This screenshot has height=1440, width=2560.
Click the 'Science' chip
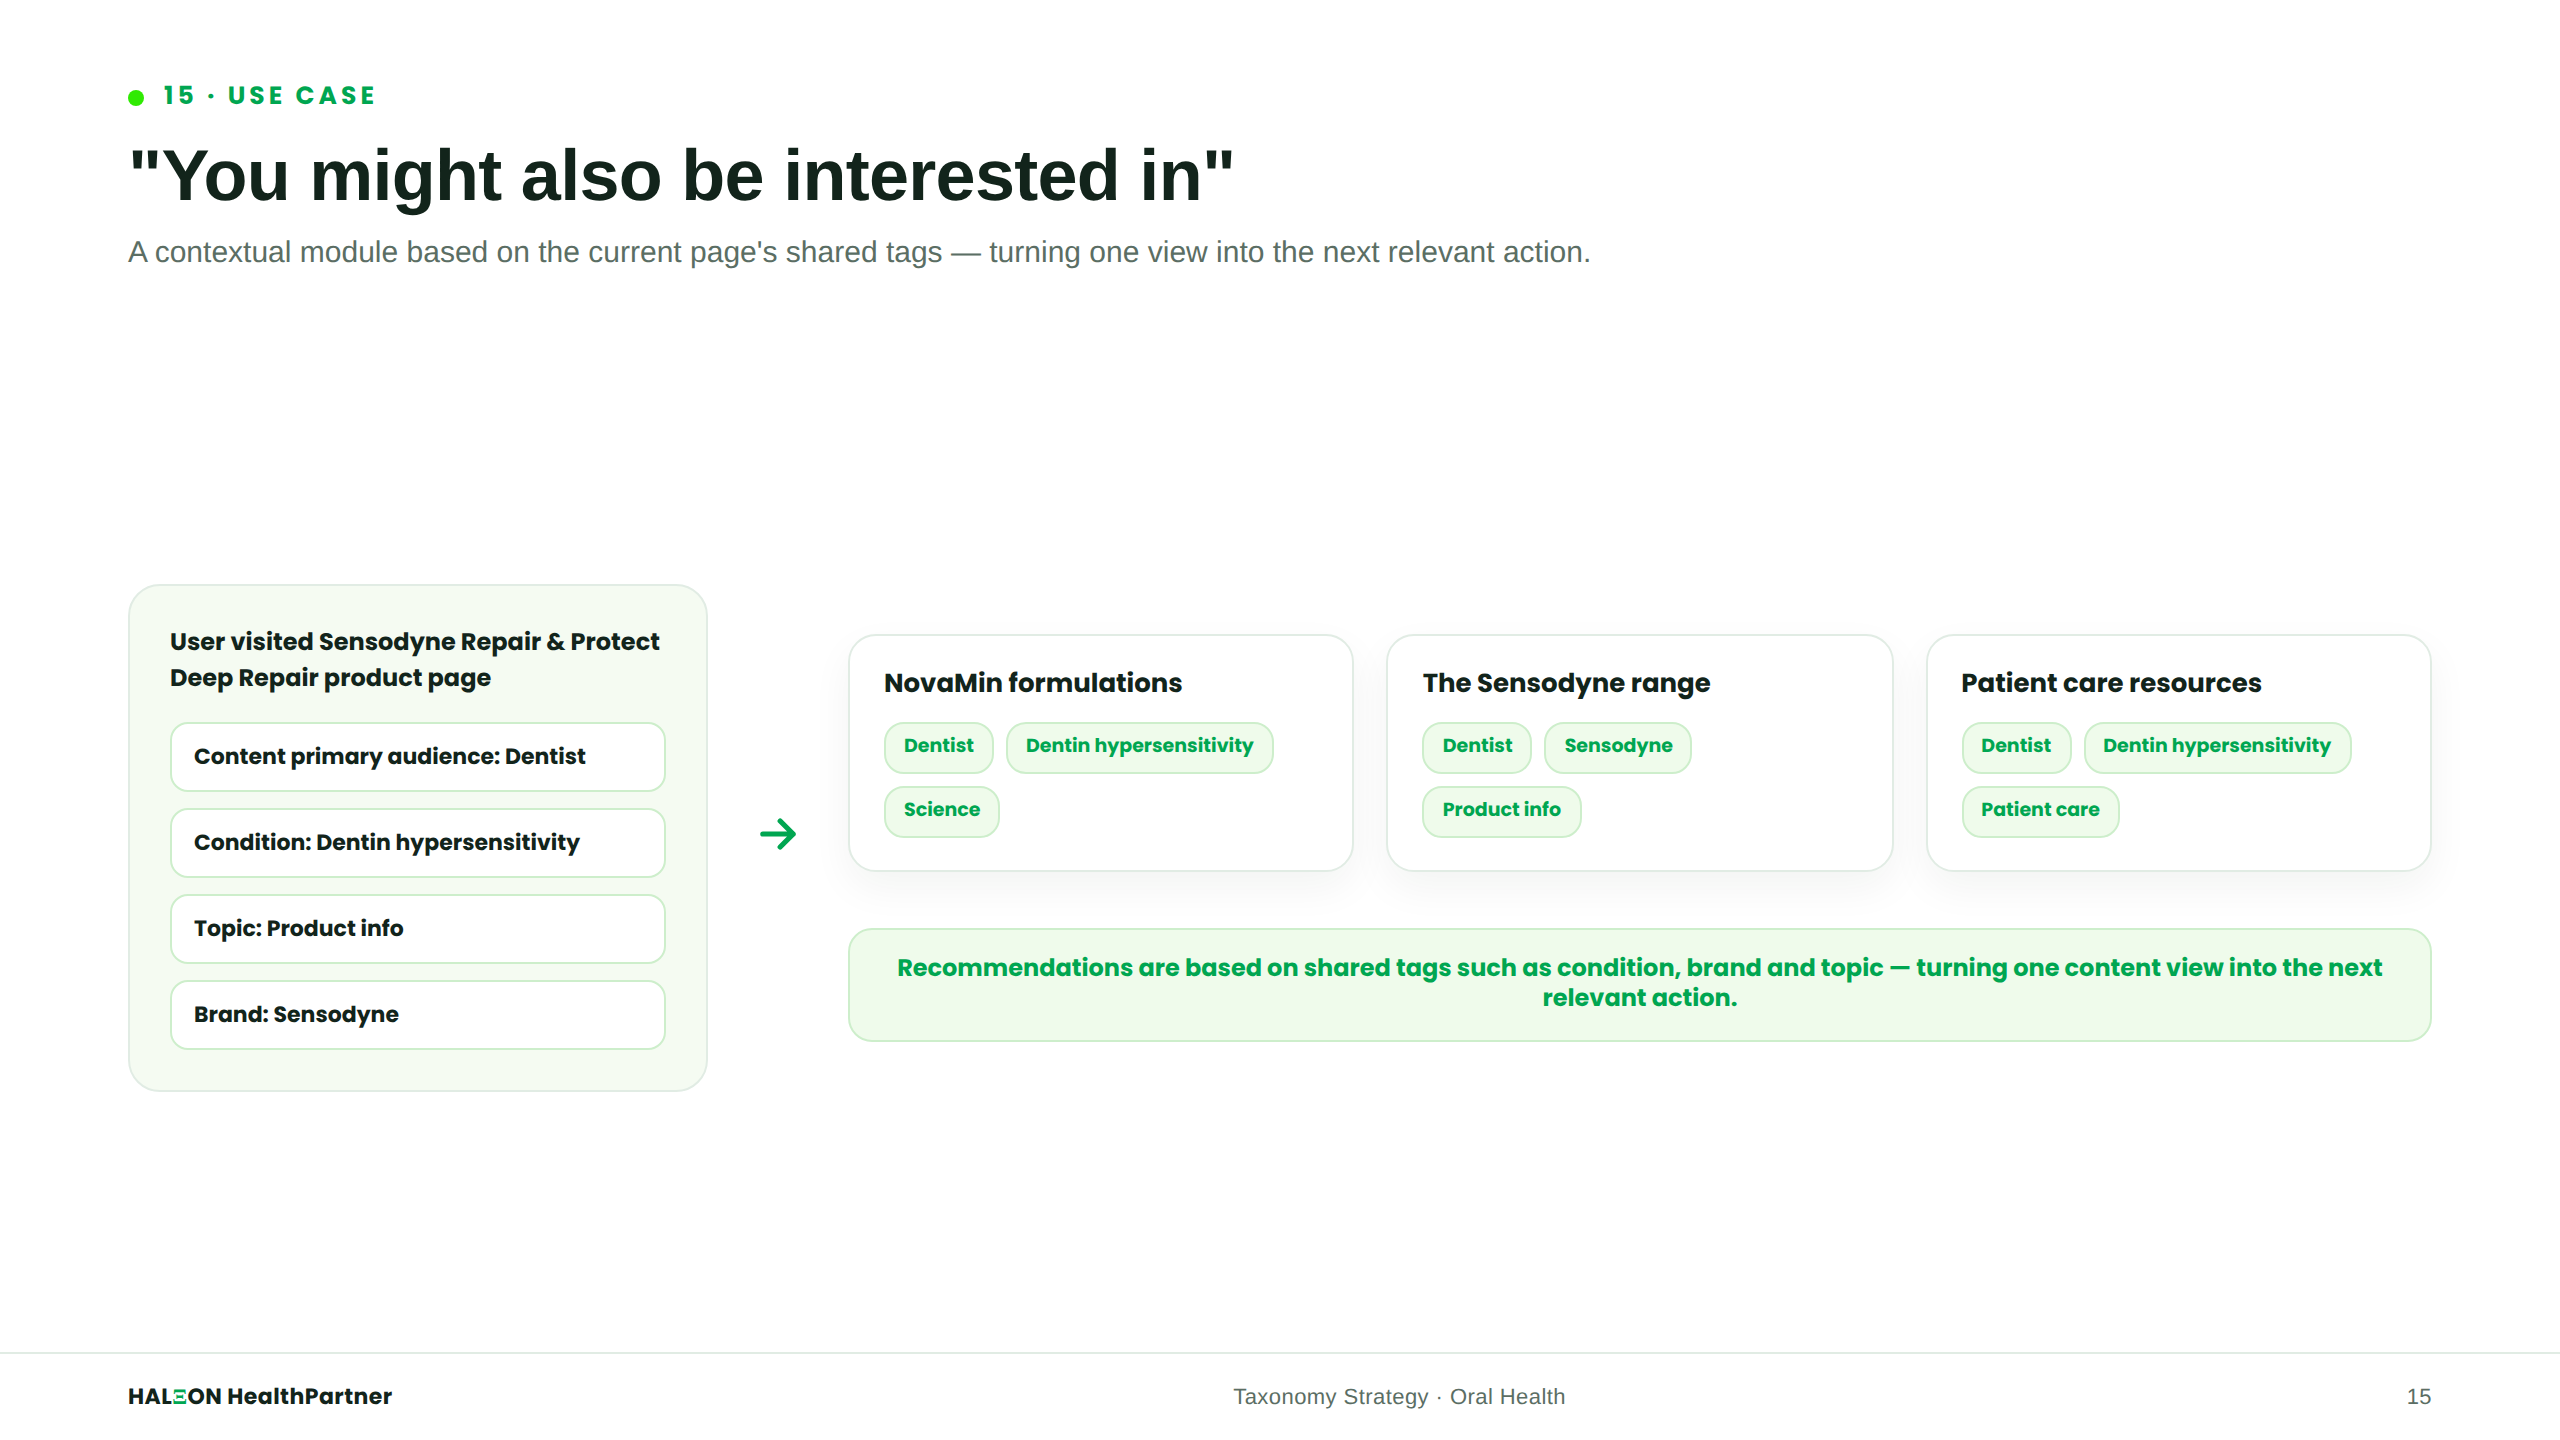pos(942,811)
